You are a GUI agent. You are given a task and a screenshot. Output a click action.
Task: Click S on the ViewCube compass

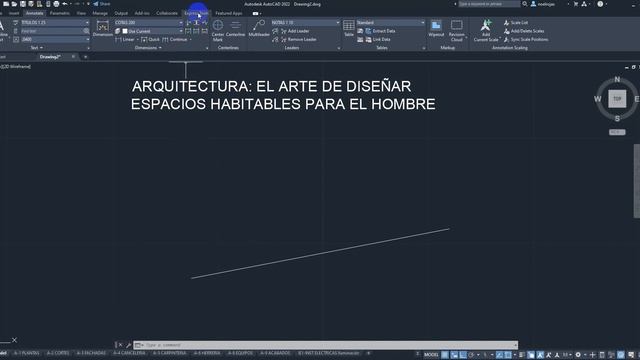click(x=617, y=119)
